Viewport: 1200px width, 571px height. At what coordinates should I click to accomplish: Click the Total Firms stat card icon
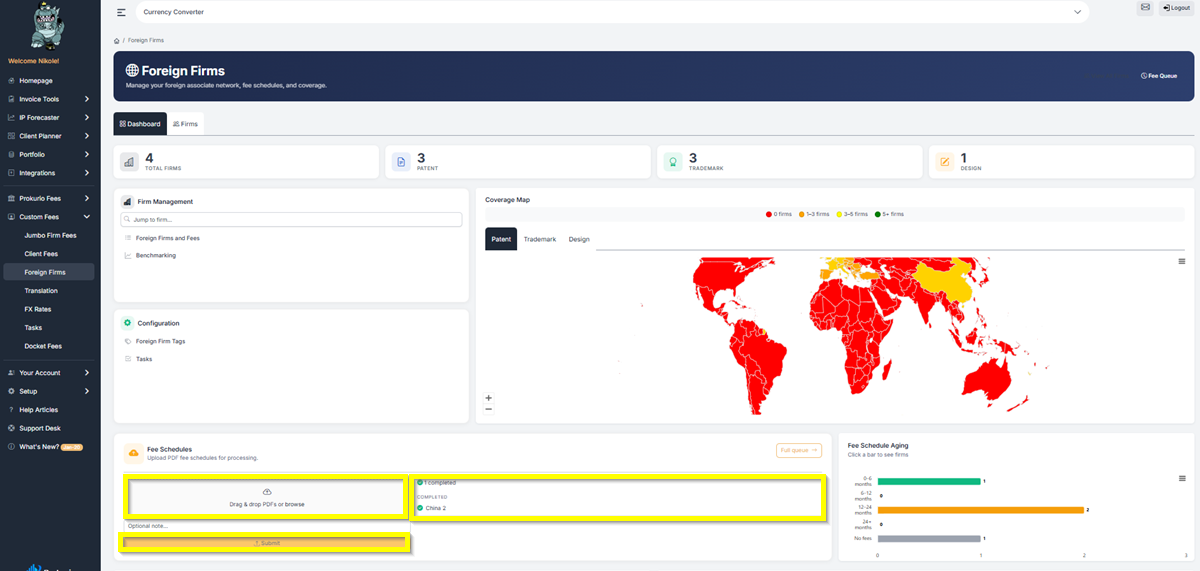tap(129, 162)
